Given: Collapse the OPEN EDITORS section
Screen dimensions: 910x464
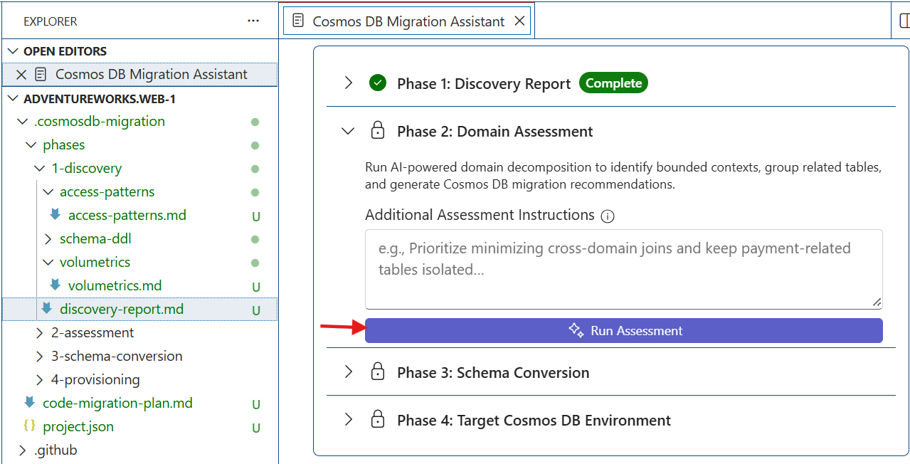Looking at the screenshot, I should [x=13, y=51].
